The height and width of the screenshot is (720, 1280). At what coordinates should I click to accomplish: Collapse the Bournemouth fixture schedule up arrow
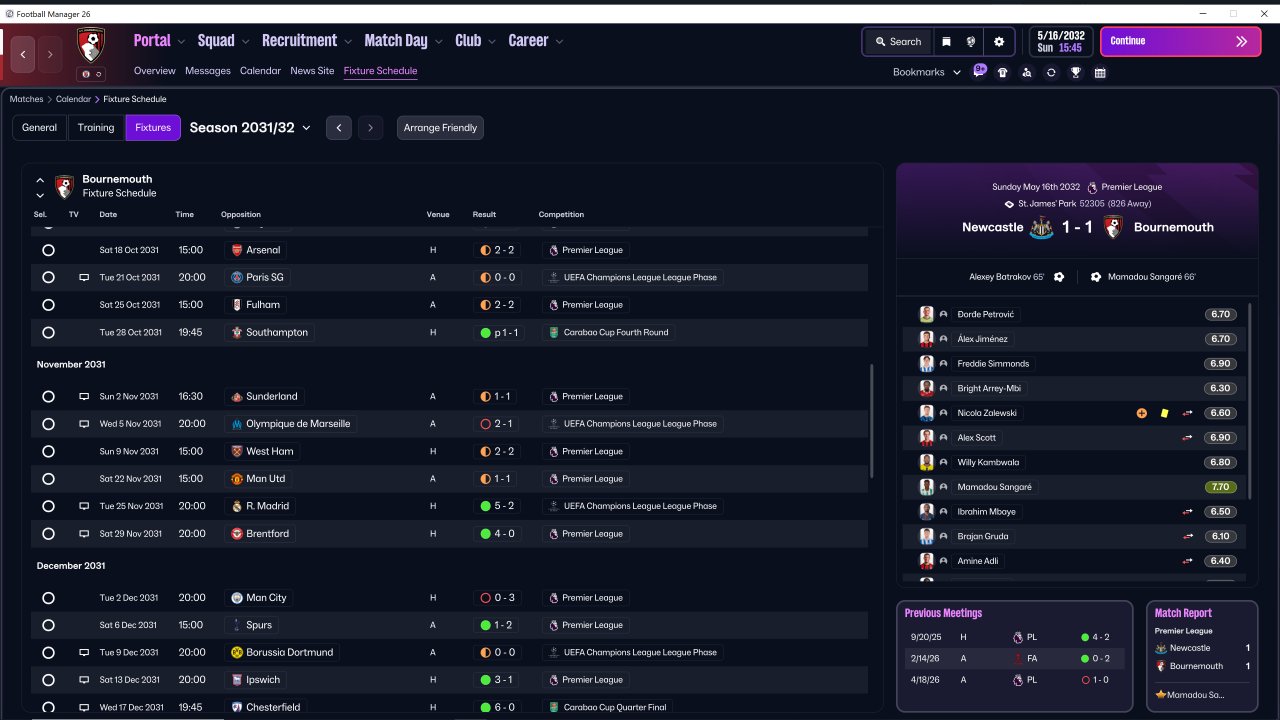click(40, 180)
